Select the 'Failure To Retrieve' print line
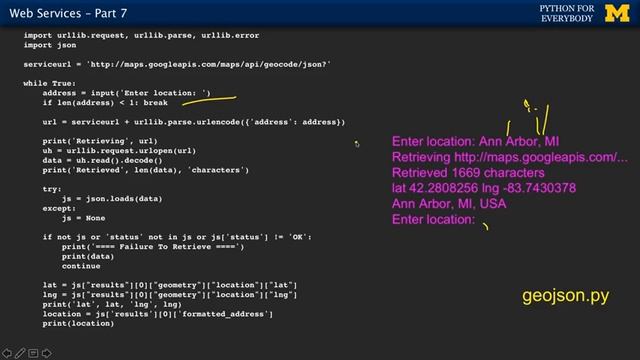This screenshot has width=640, height=360. coord(153,247)
